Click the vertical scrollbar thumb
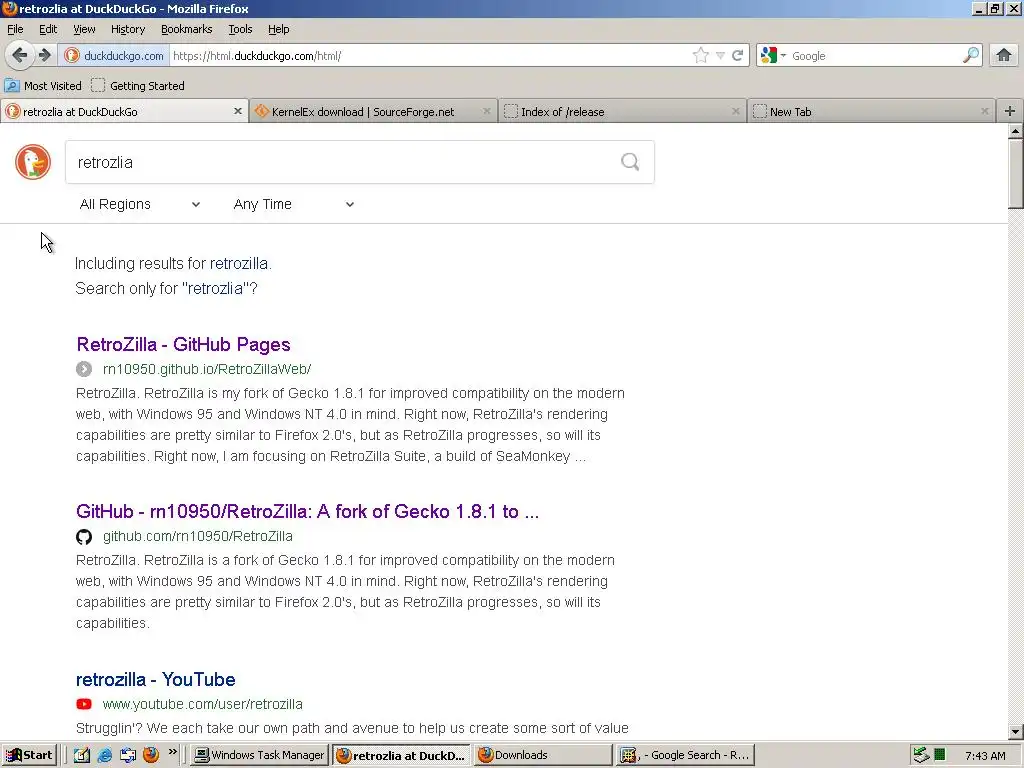The height and width of the screenshot is (768, 1024). pos(1016,174)
